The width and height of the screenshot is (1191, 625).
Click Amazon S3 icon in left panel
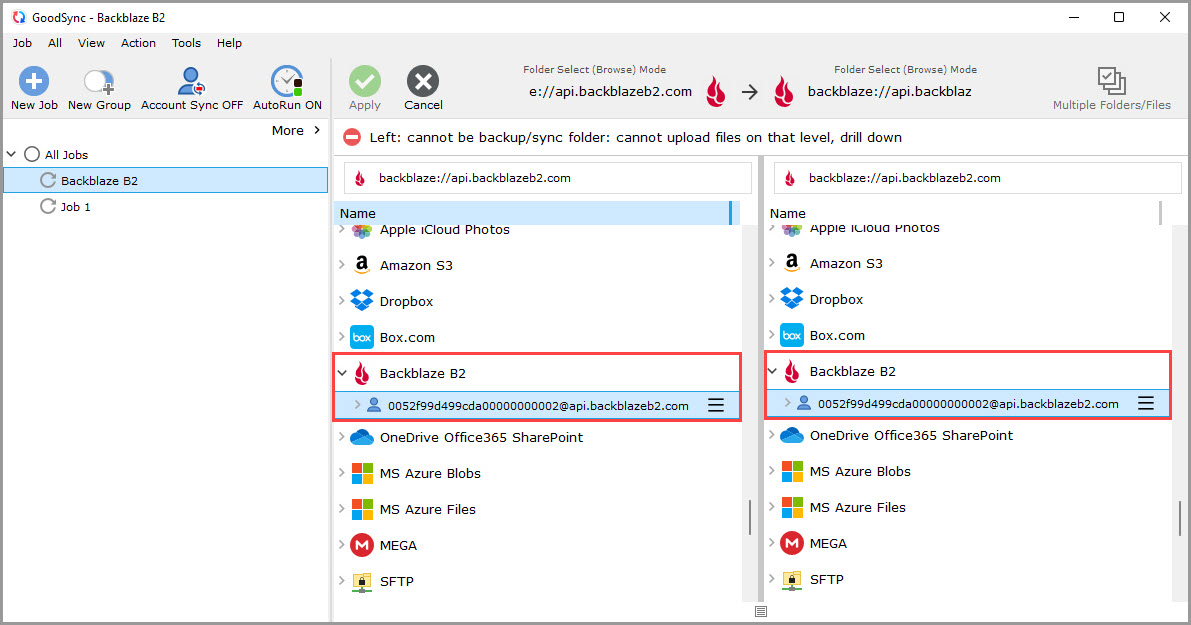[362, 265]
